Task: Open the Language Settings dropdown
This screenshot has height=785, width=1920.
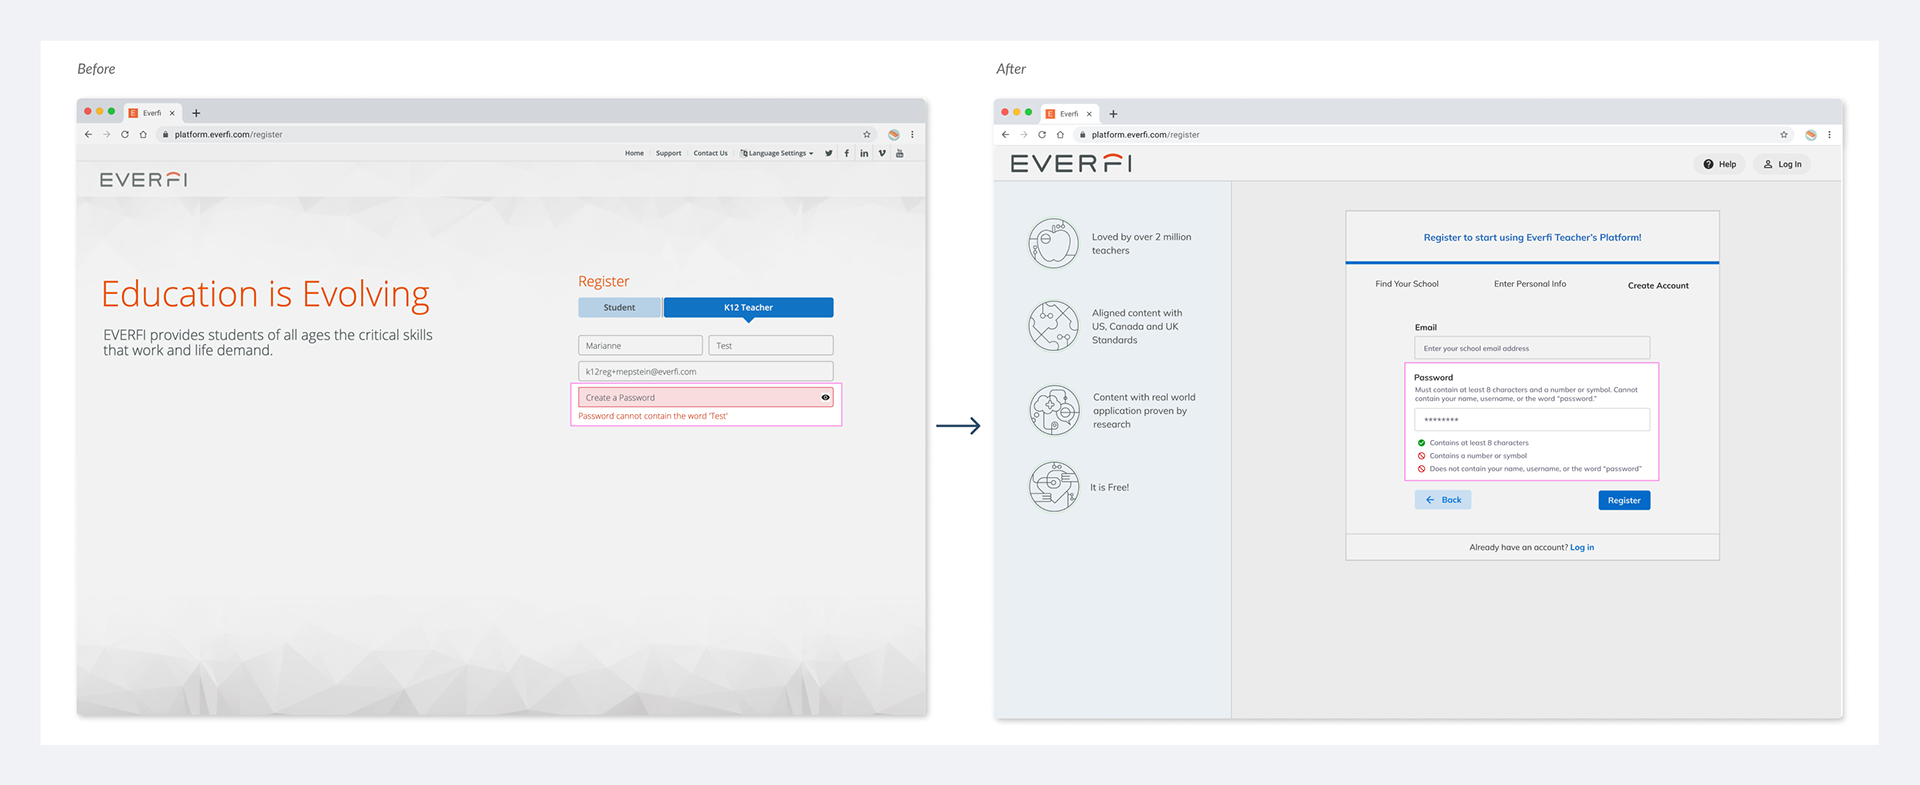Action: (x=777, y=153)
